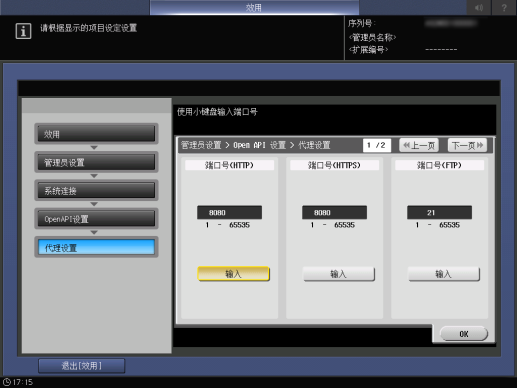The height and width of the screenshot is (388, 517).
Task: Select OpenAPI设置 in the sidebar
Action: (96, 219)
